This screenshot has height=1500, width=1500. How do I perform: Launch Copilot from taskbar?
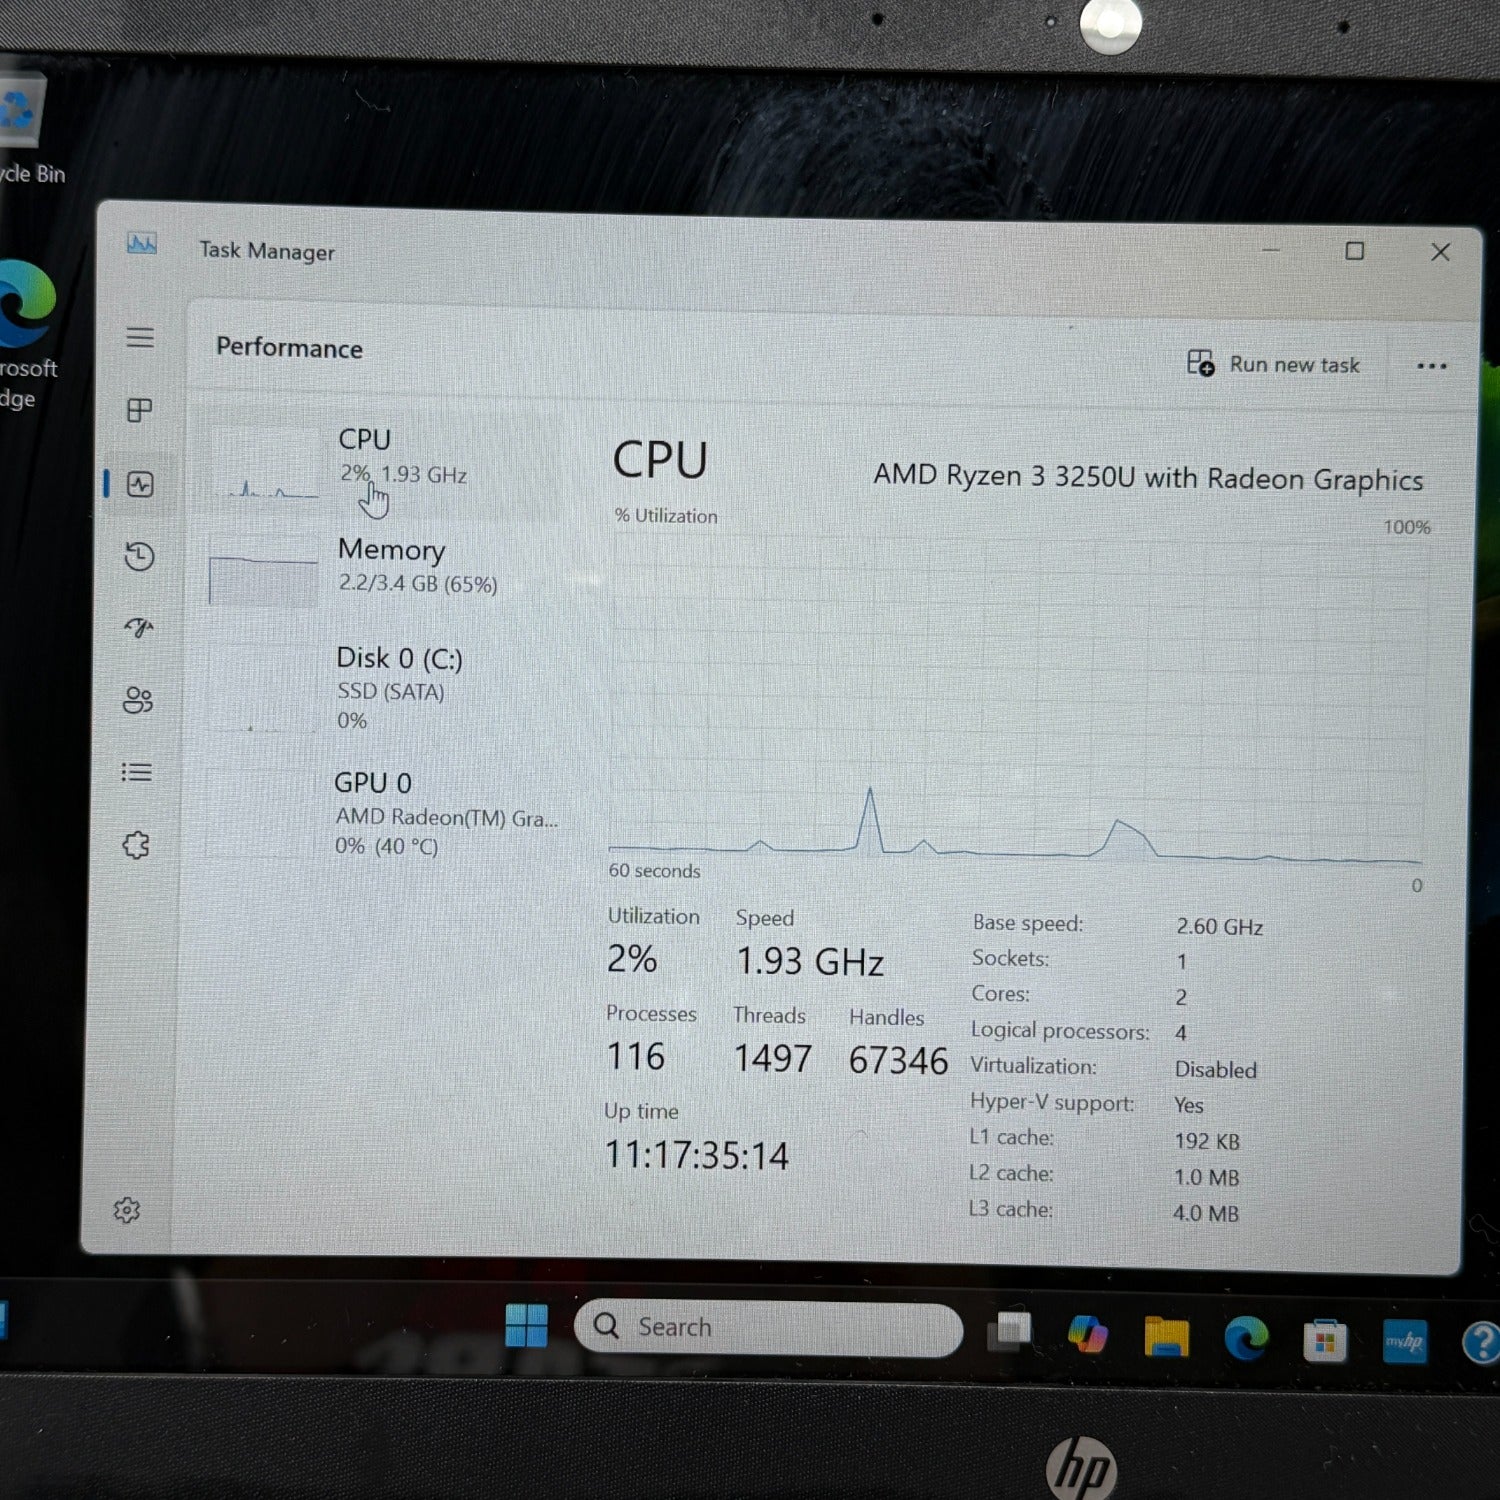[1088, 1334]
